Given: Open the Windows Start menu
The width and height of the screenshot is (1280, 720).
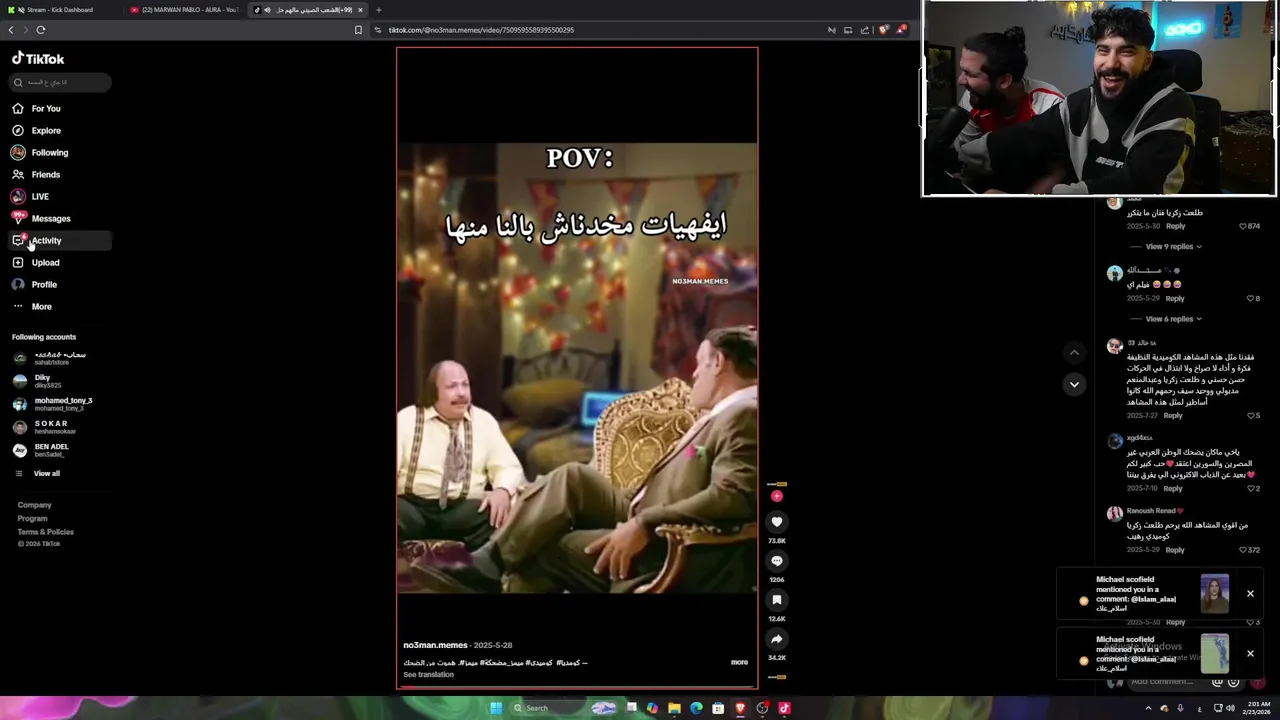Looking at the screenshot, I should coord(495,708).
